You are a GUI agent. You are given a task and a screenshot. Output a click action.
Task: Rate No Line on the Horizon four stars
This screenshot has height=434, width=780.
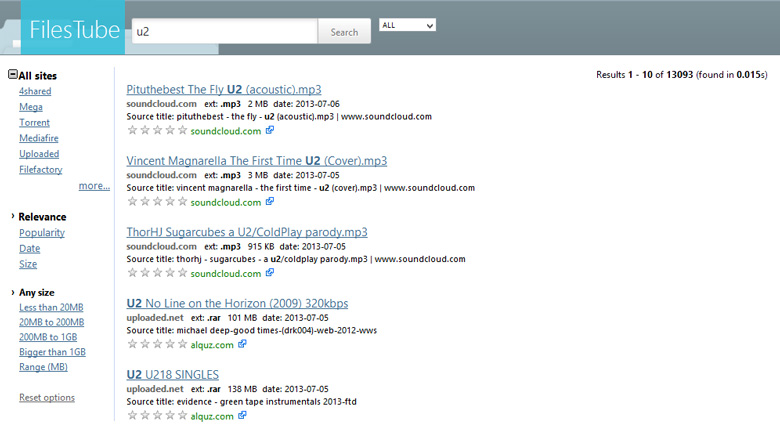coord(170,344)
